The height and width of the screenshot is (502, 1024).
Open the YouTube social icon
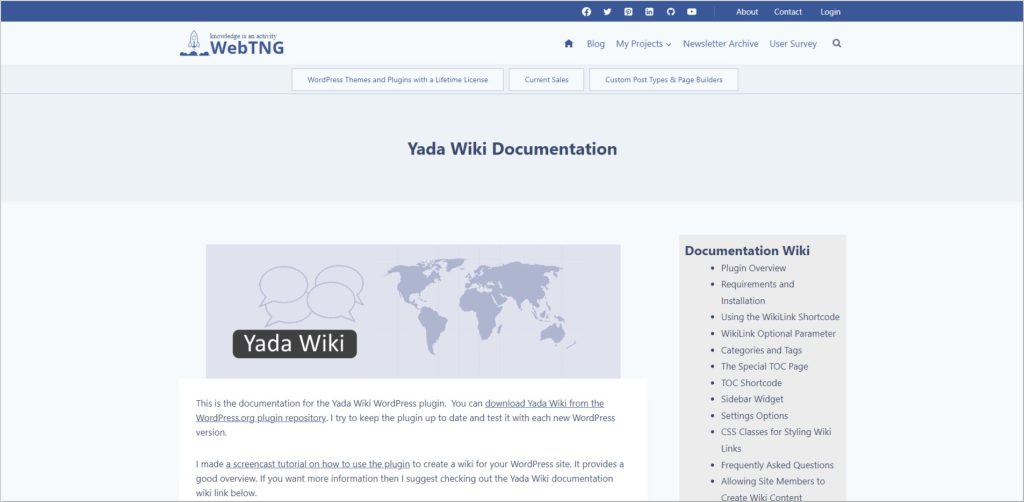pos(692,12)
